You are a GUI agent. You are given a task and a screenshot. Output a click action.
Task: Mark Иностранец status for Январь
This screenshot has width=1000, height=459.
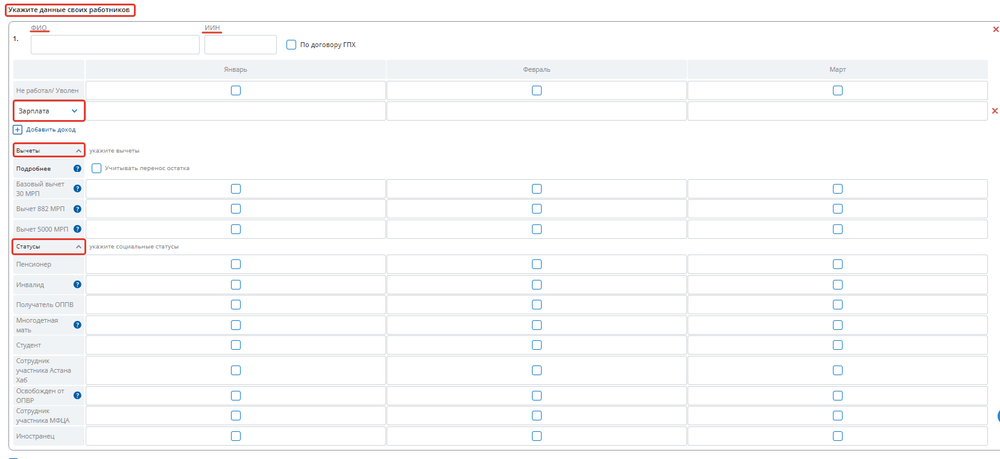(236, 436)
